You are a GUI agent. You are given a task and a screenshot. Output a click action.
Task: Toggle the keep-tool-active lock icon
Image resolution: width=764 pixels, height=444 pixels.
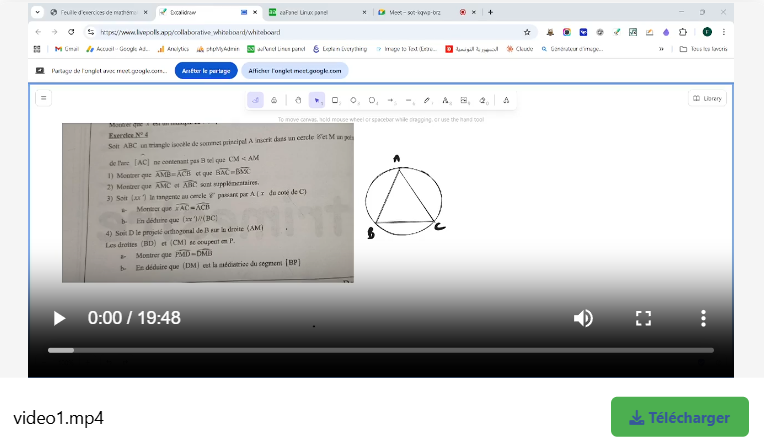pyautogui.click(x=255, y=100)
